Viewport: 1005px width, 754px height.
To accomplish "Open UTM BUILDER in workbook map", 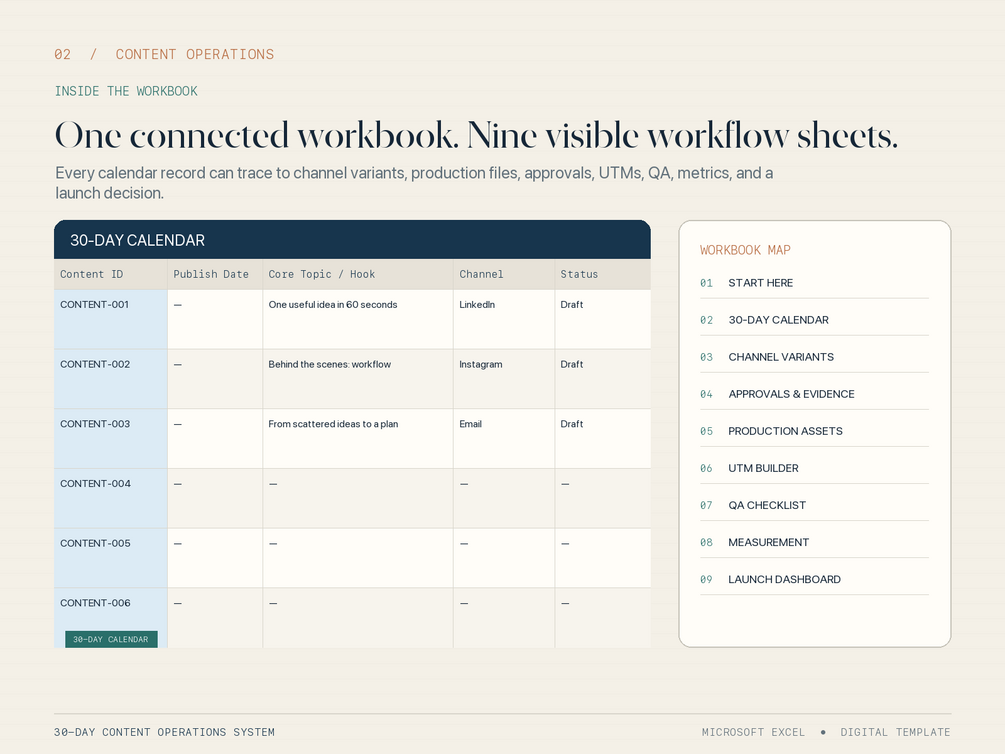I will coord(814,469).
